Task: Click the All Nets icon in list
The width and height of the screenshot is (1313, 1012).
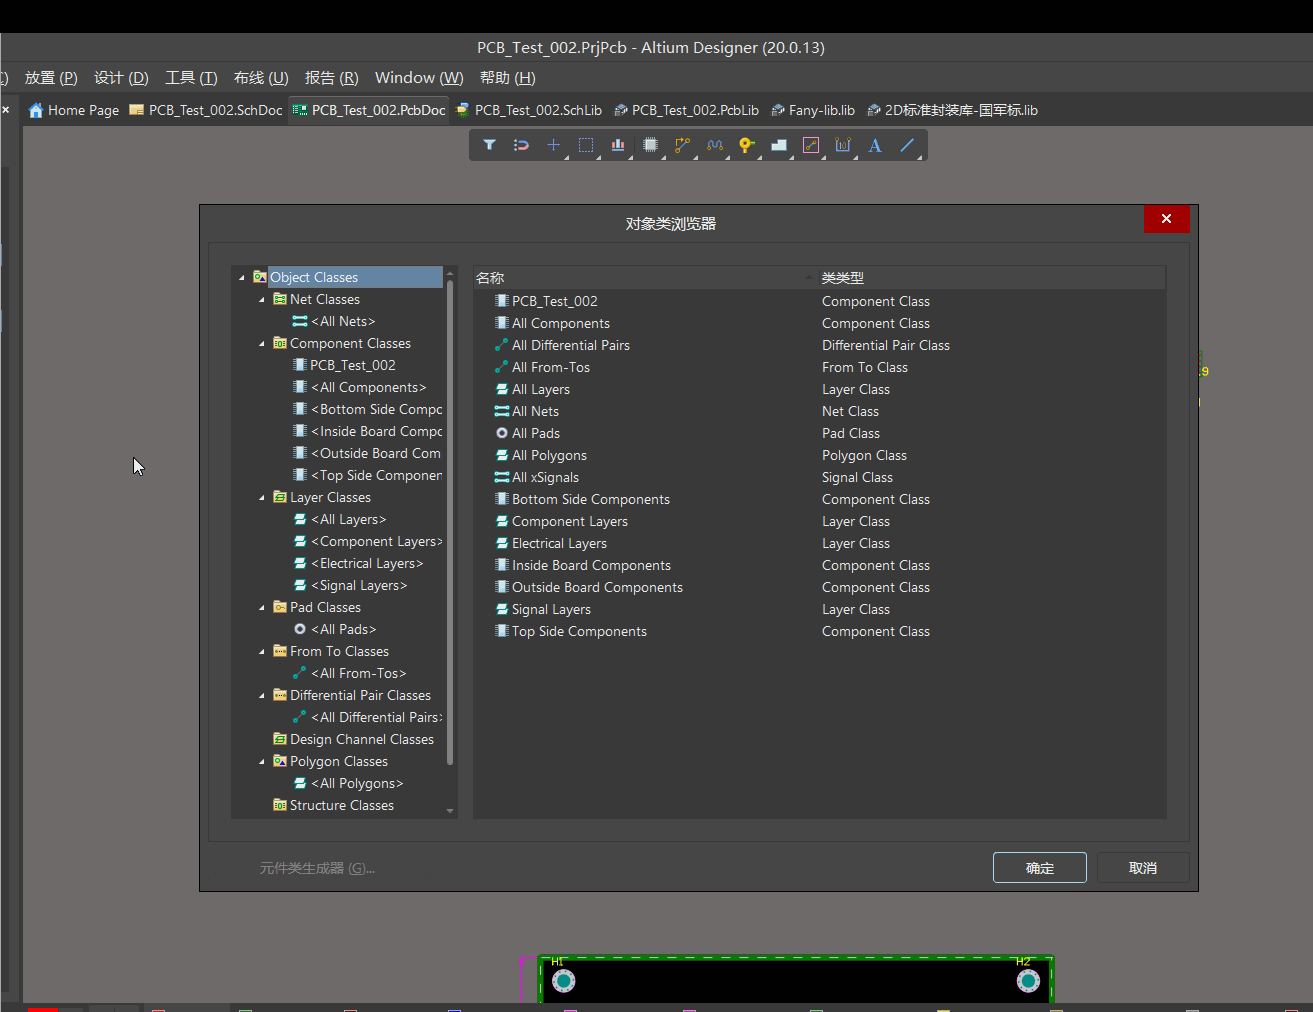Action: pos(502,411)
